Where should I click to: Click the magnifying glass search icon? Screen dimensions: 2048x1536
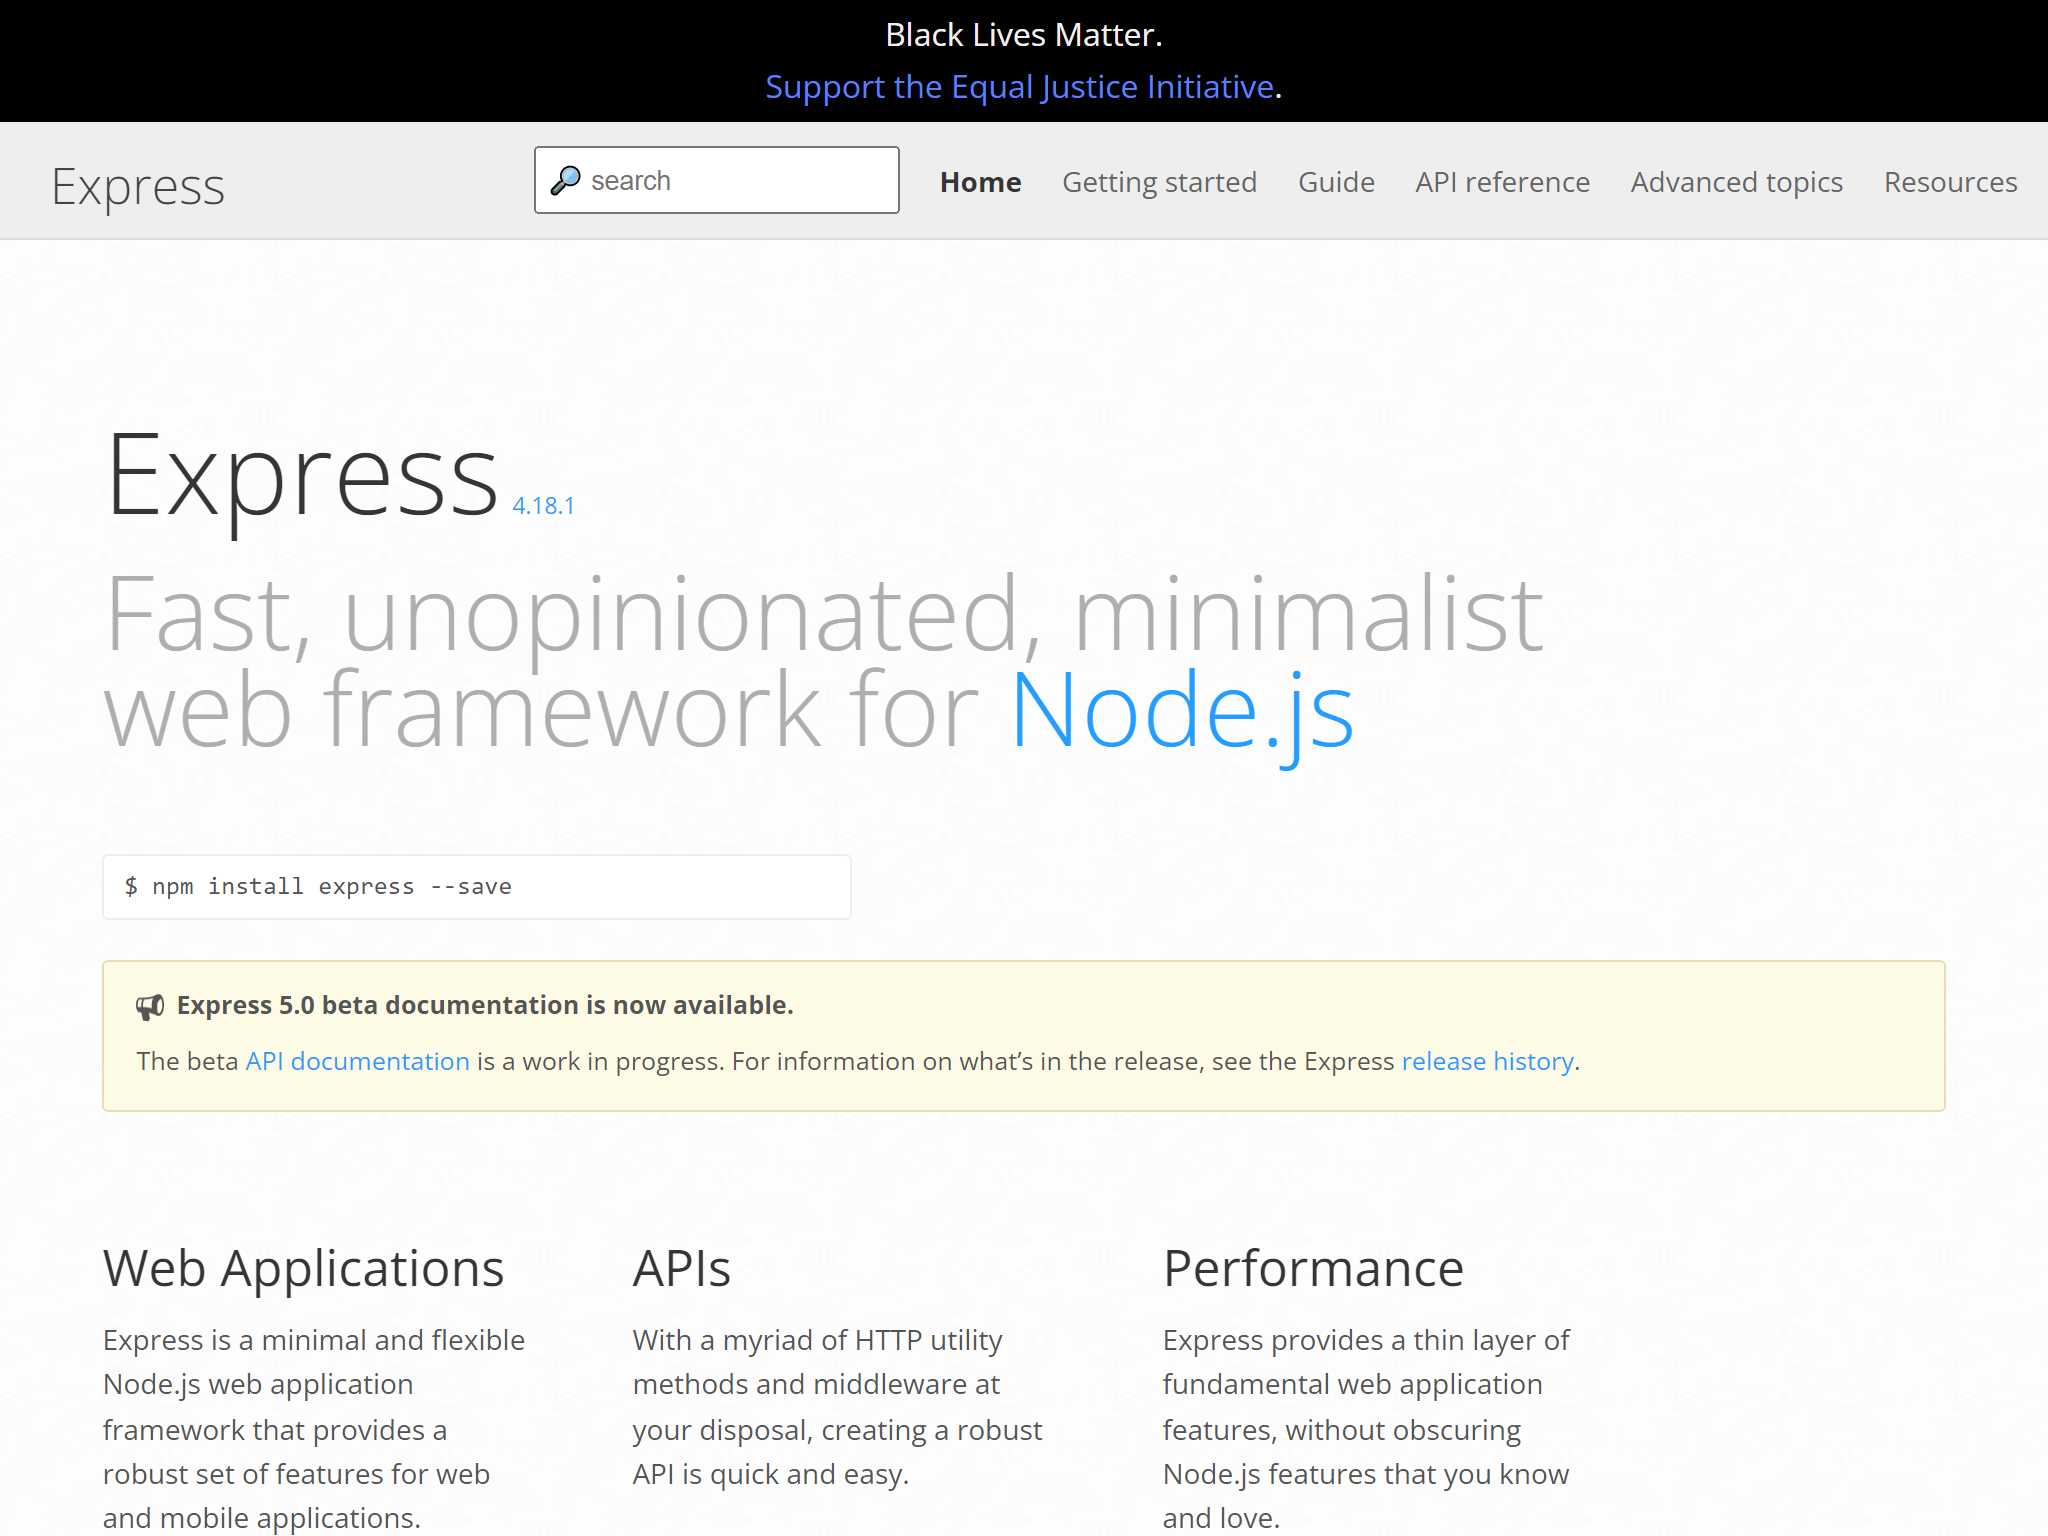(565, 180)
